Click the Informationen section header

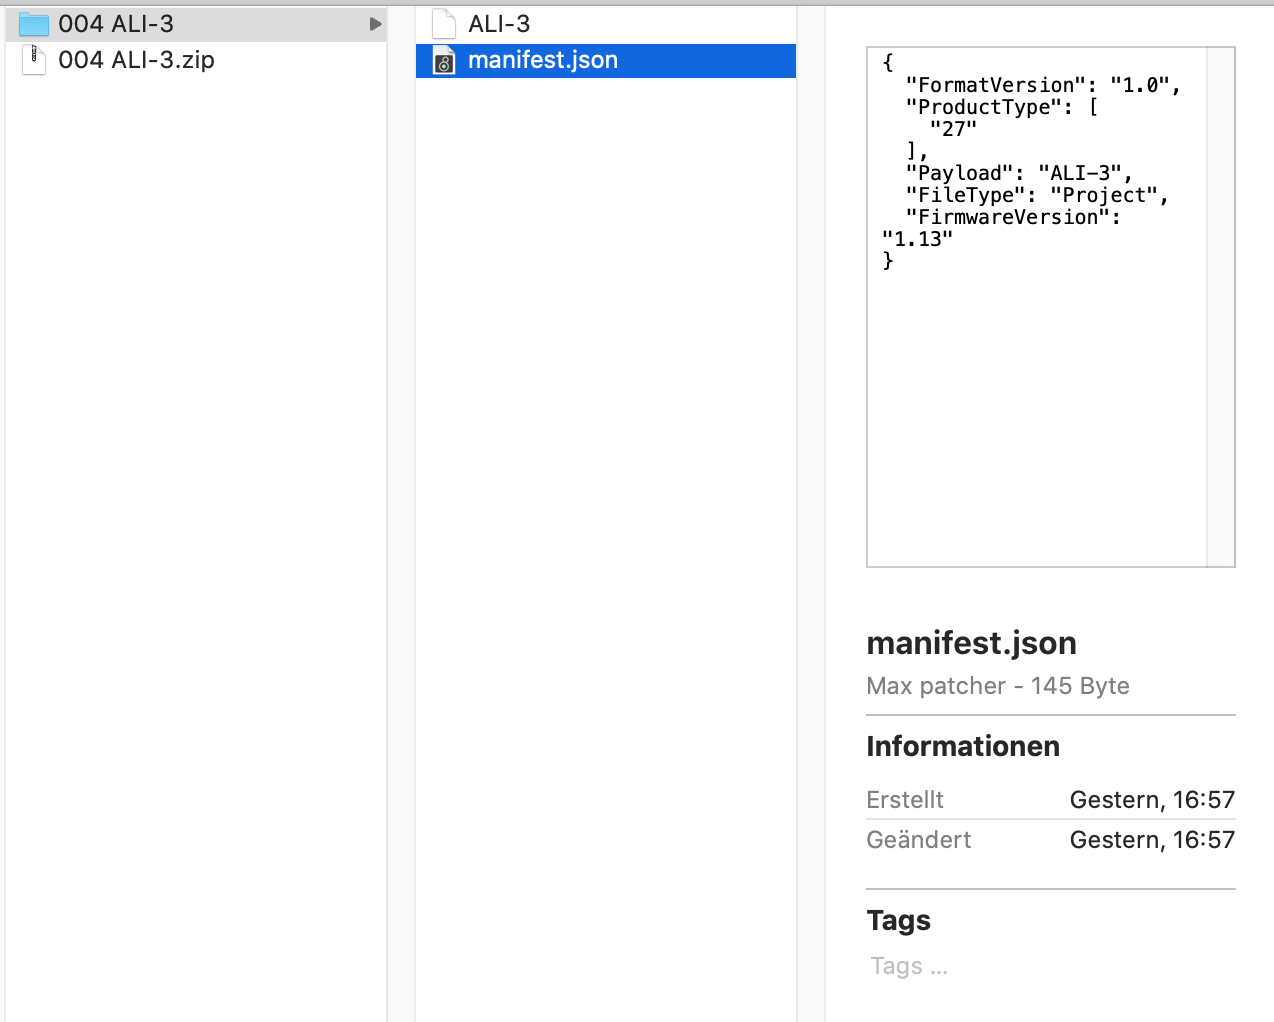(963, 746)
